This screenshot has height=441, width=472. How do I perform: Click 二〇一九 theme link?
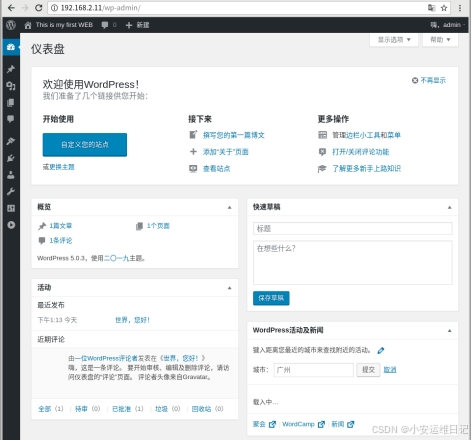click(116, 258)
